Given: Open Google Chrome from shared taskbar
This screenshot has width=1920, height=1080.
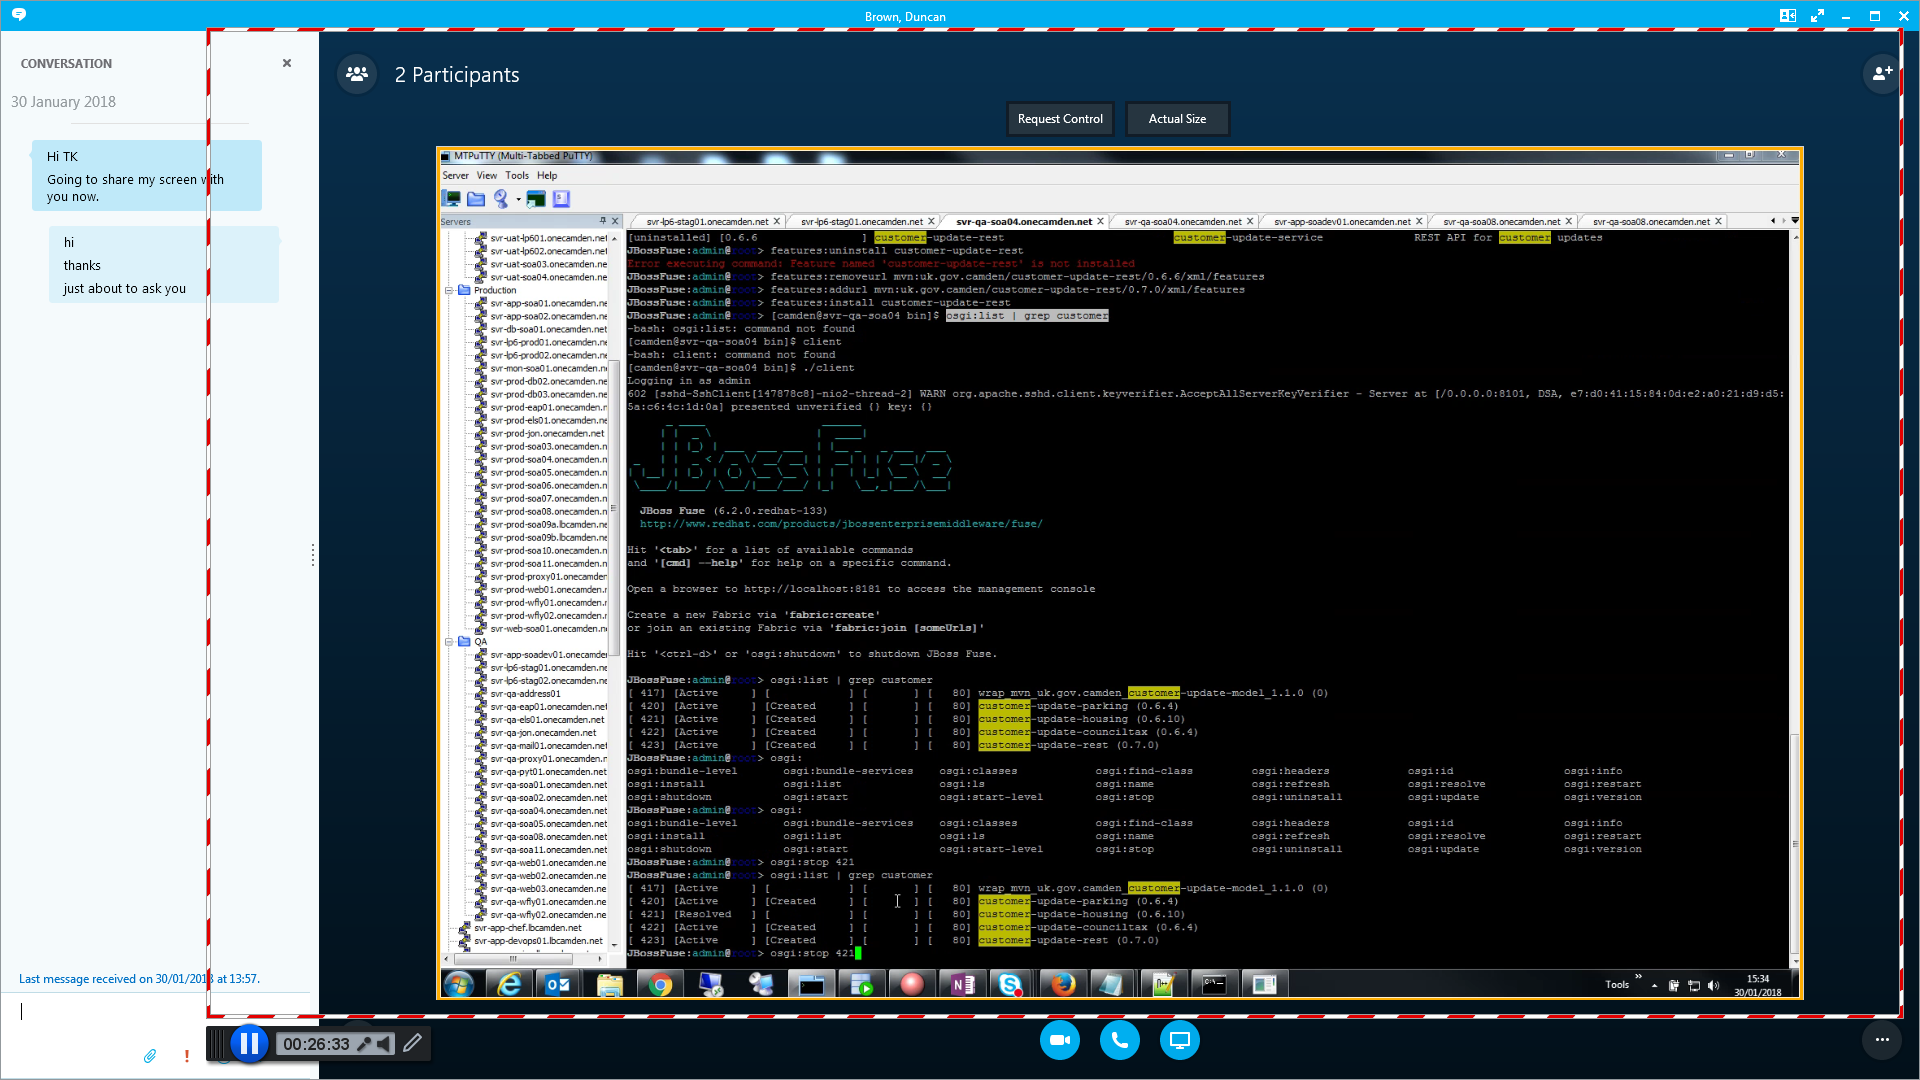Looking at the screenshot, I should [x=660, y=985].
